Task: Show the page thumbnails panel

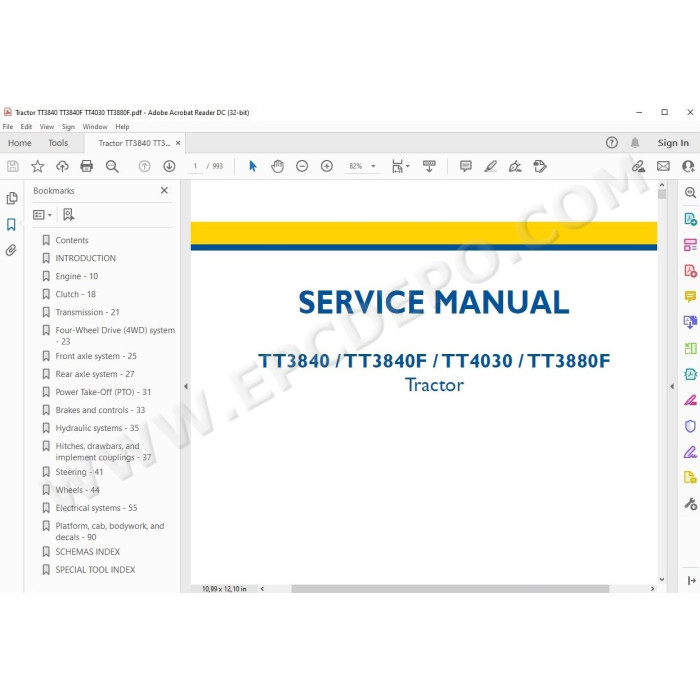Action: (x=12, y=198)
